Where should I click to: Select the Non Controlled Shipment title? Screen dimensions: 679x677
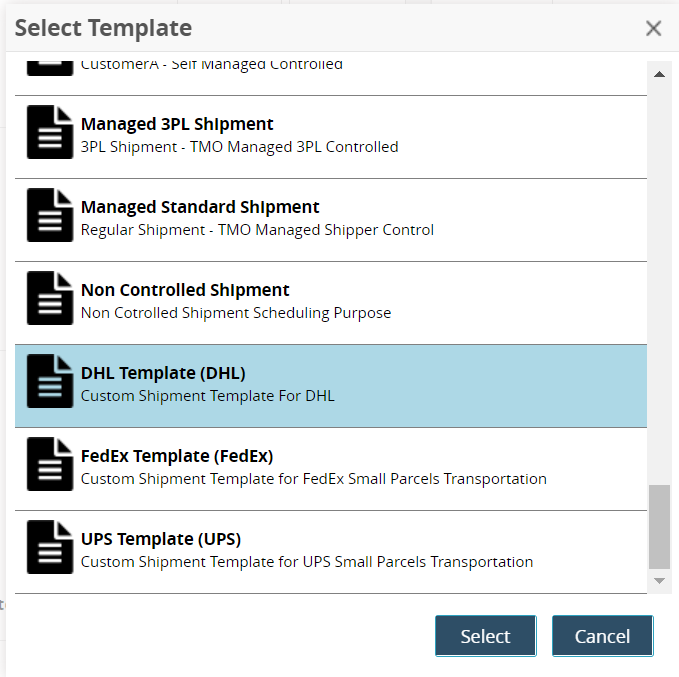(x=185, y=290)
